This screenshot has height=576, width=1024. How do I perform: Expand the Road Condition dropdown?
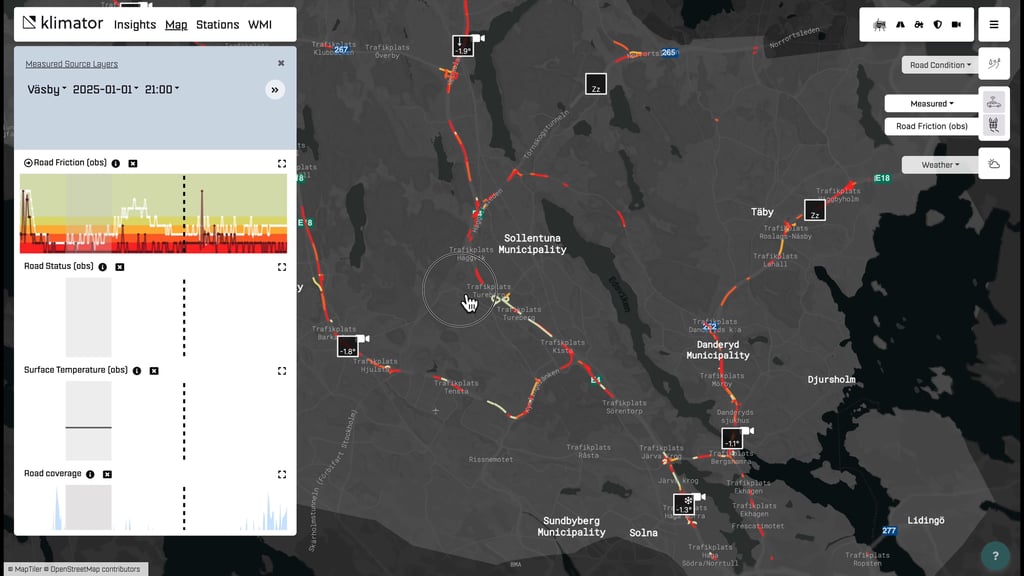[939, 65]
